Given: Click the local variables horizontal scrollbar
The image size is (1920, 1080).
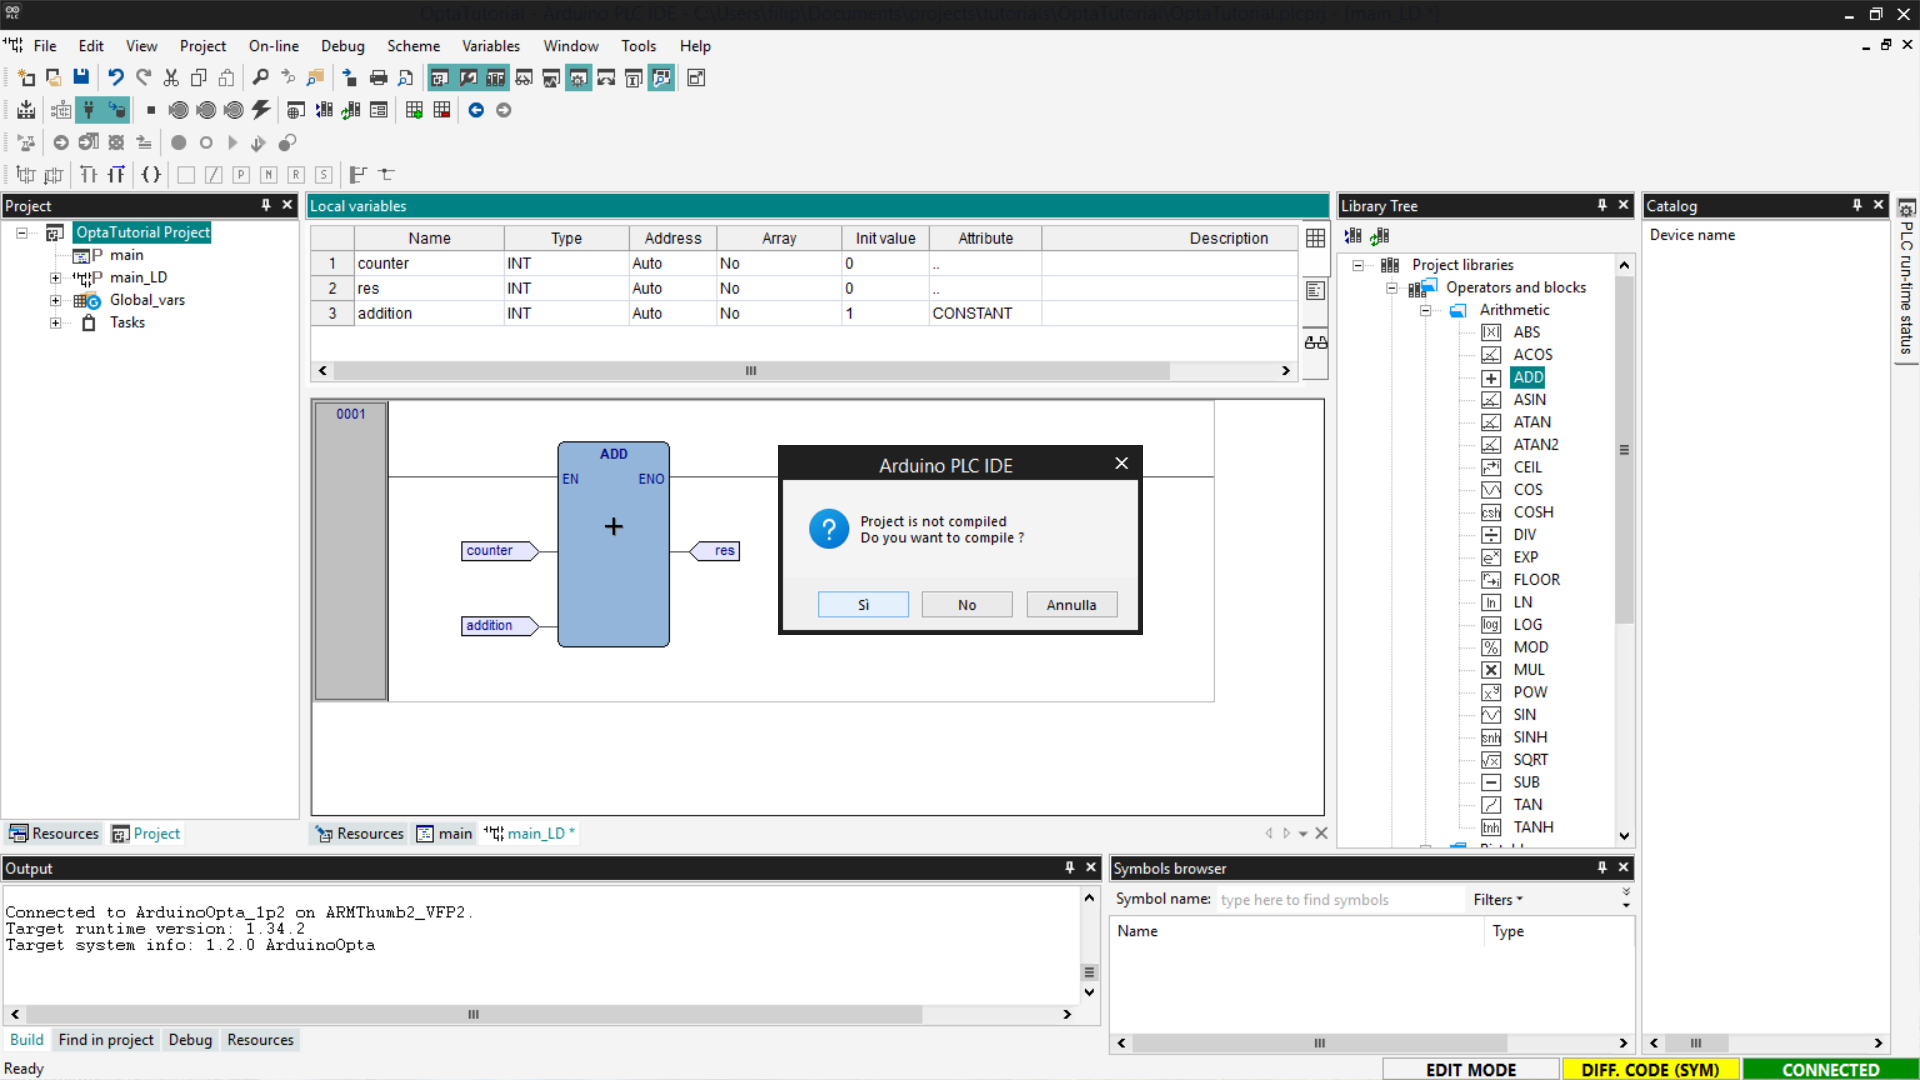Looking at the screenshot, I should [750, 371].
